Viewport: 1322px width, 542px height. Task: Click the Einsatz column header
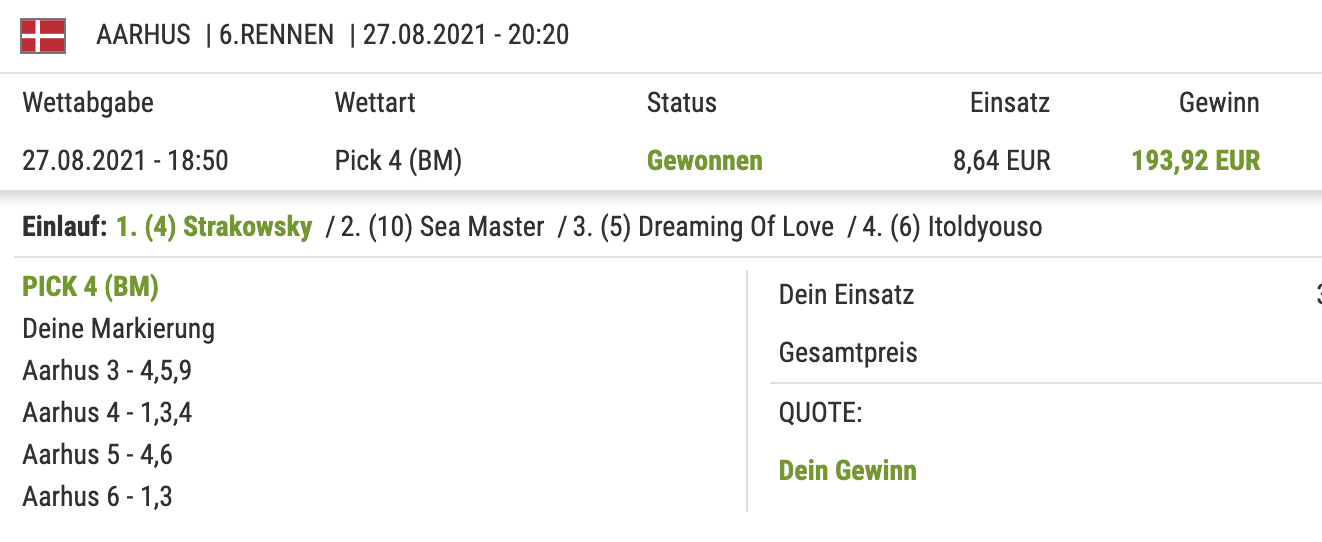1010,102
